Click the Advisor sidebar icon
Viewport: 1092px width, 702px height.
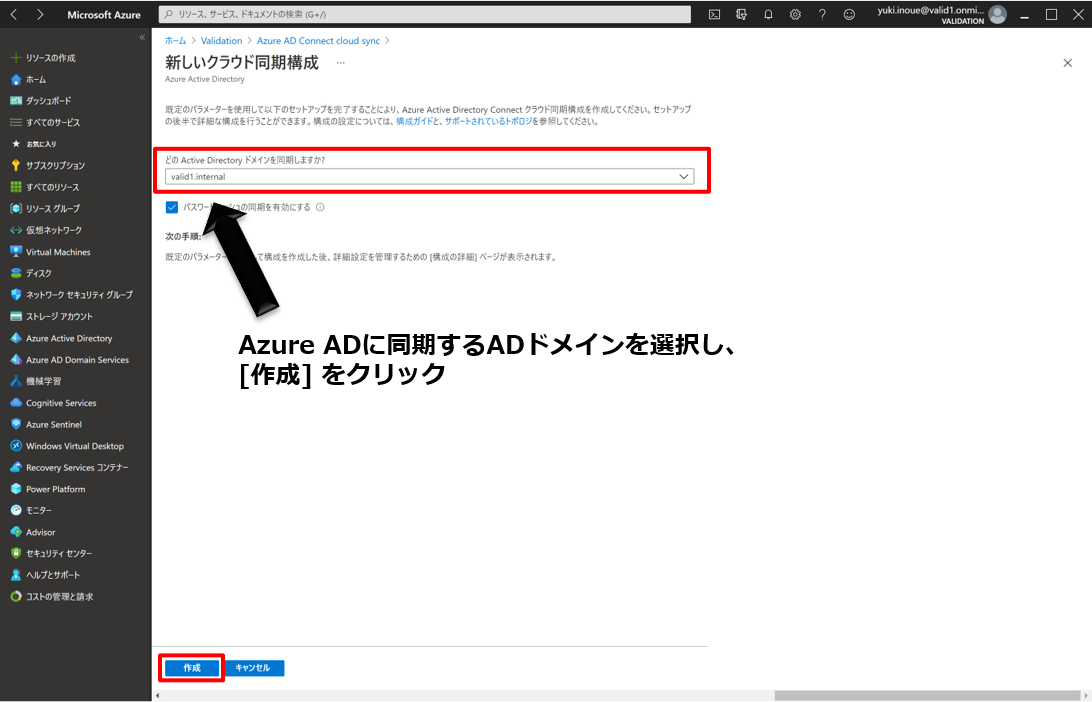(16, 532)
